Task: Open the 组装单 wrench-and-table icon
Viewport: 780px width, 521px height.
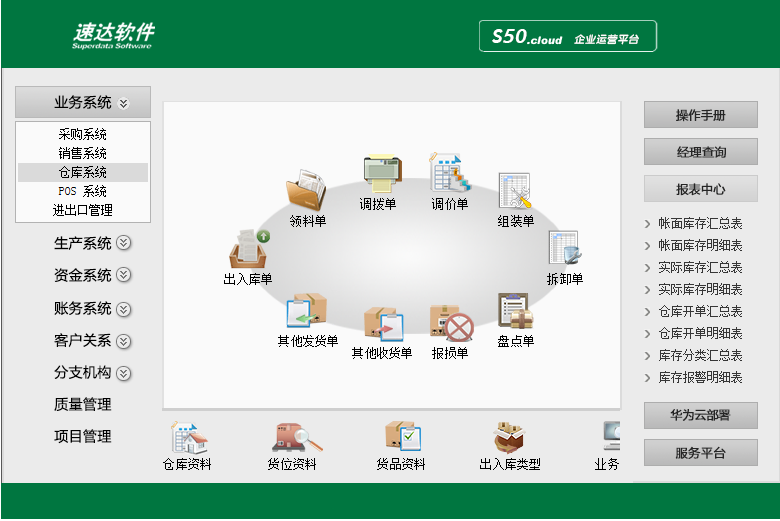Action: (x=515, y=191)
